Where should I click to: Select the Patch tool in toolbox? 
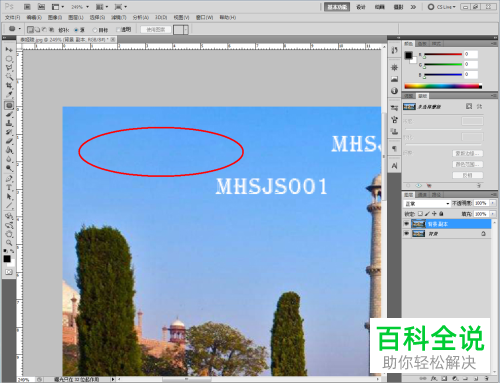(x=9, y=105)
